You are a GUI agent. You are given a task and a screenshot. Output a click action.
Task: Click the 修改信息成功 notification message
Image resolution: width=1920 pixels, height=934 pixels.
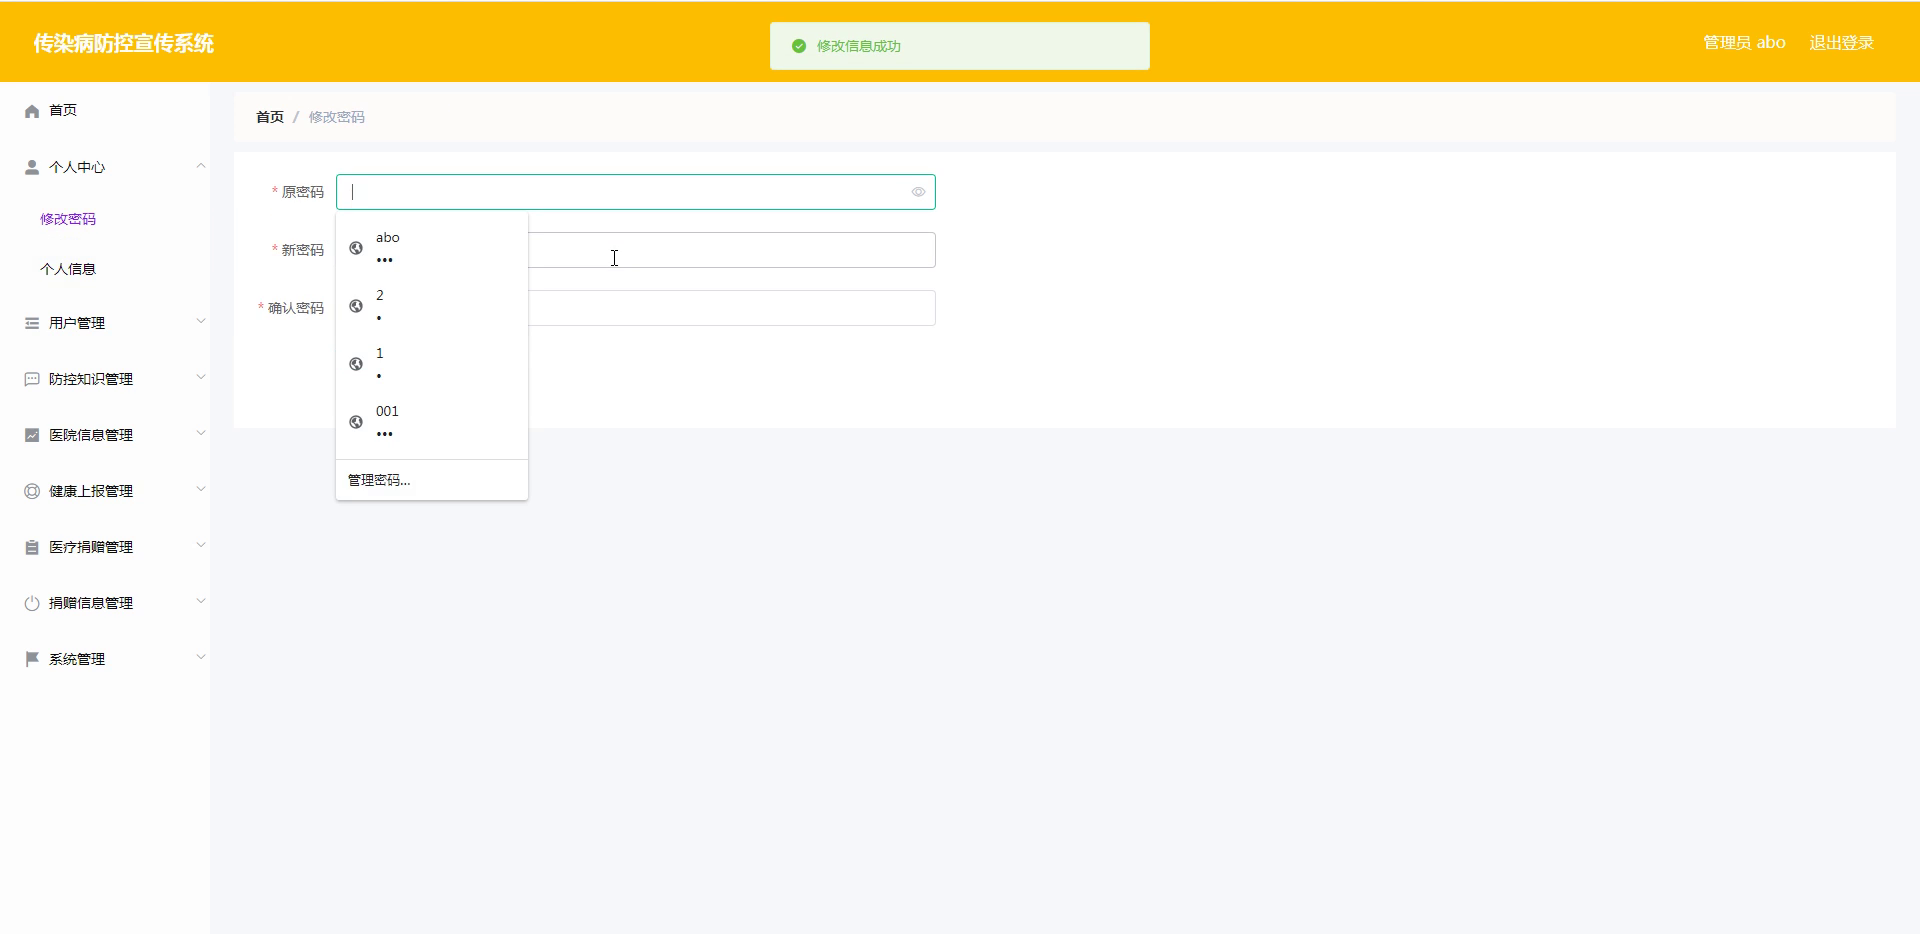tap(859, 46)
